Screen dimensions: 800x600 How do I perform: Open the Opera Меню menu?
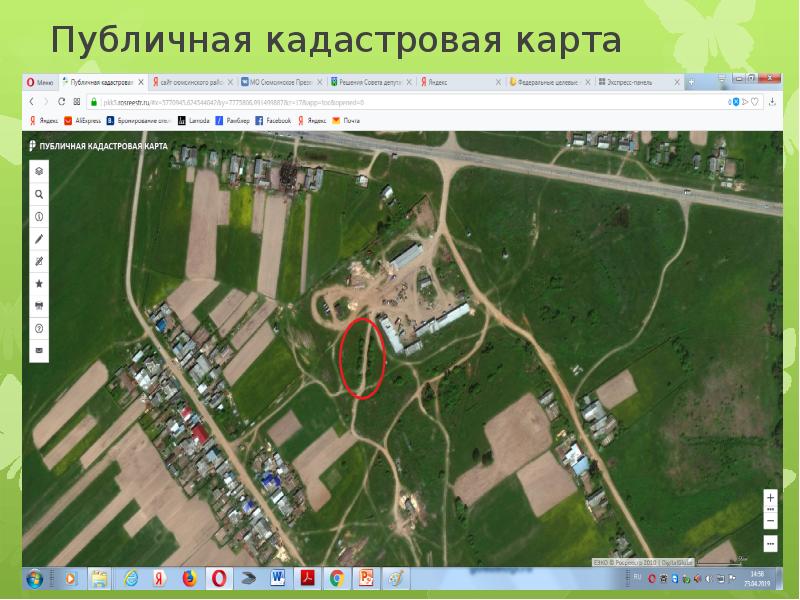coord(40,82)
